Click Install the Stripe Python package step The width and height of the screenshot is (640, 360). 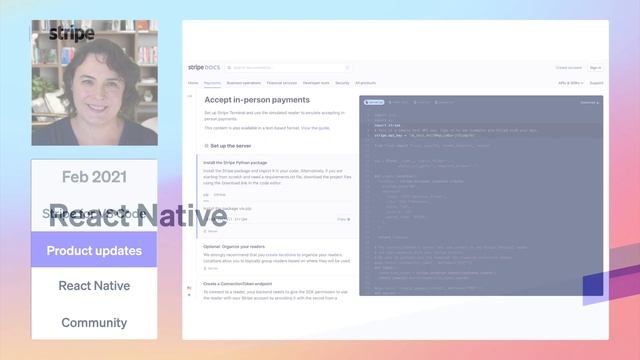[x=235, y=162]
